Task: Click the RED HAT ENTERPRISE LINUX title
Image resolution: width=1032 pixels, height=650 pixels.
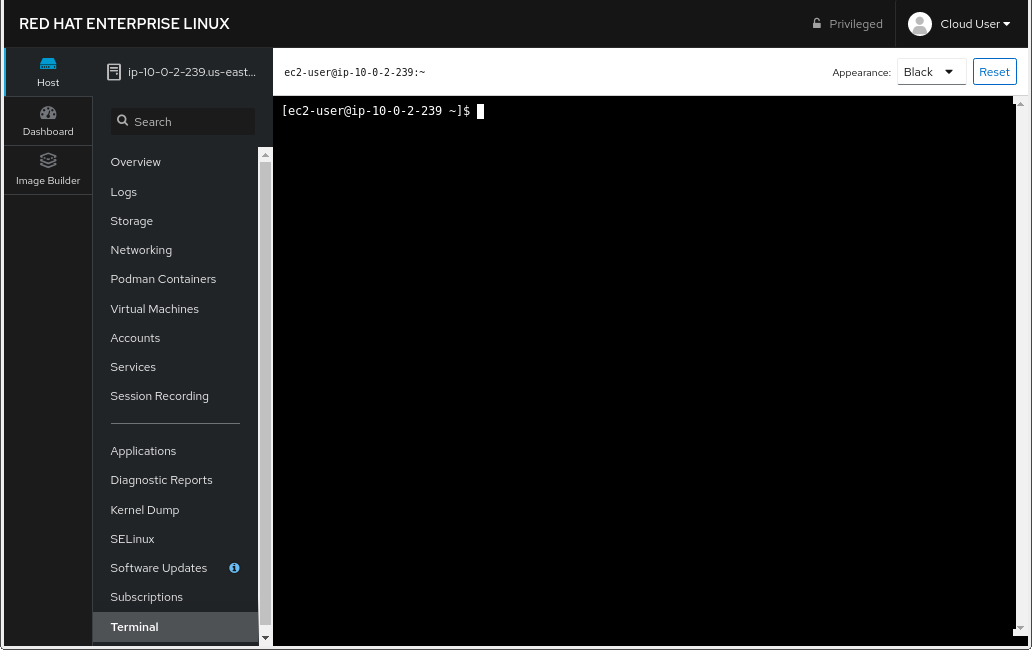Action: (124, 24)
